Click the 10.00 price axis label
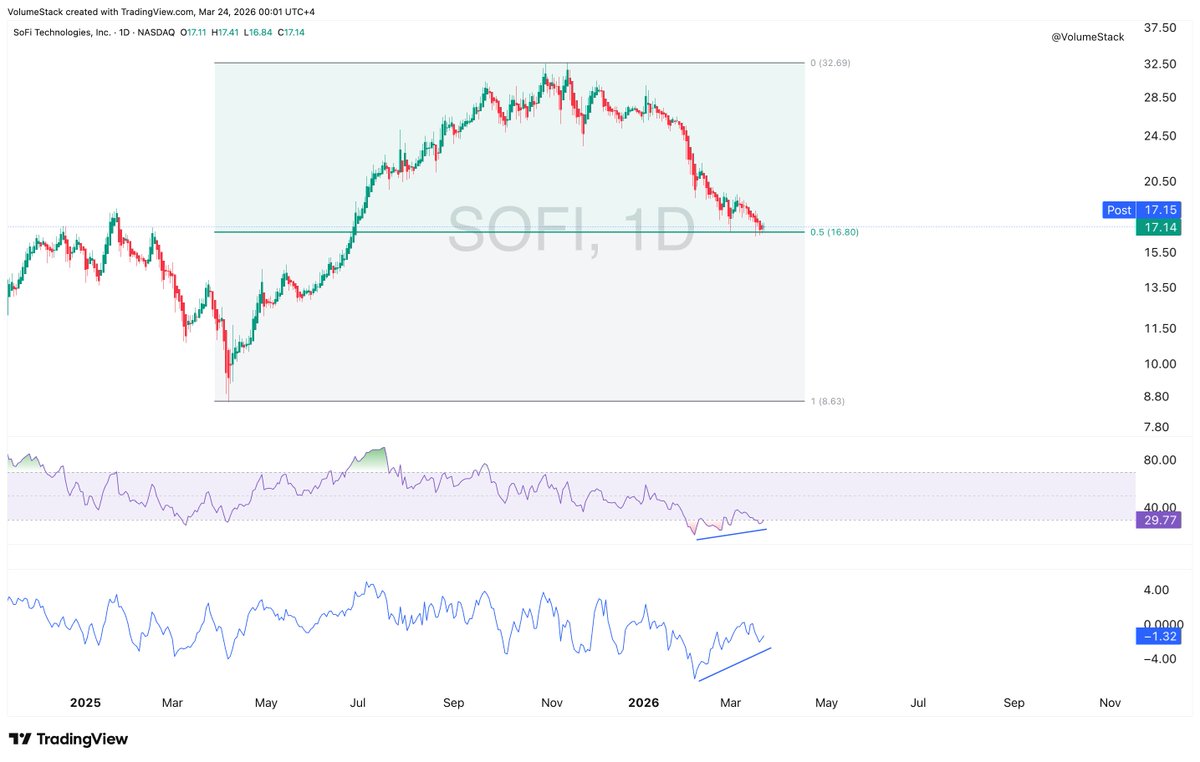Image resolution: width=1200 pixels, height=762 pixels. 1160,364
